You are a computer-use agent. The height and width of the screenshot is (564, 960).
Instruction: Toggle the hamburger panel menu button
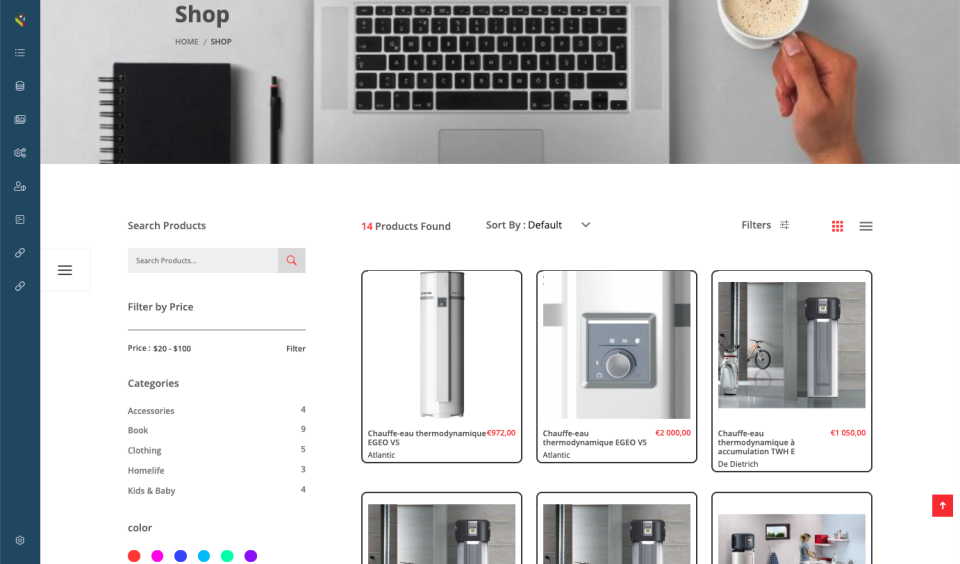pos(65,270)
